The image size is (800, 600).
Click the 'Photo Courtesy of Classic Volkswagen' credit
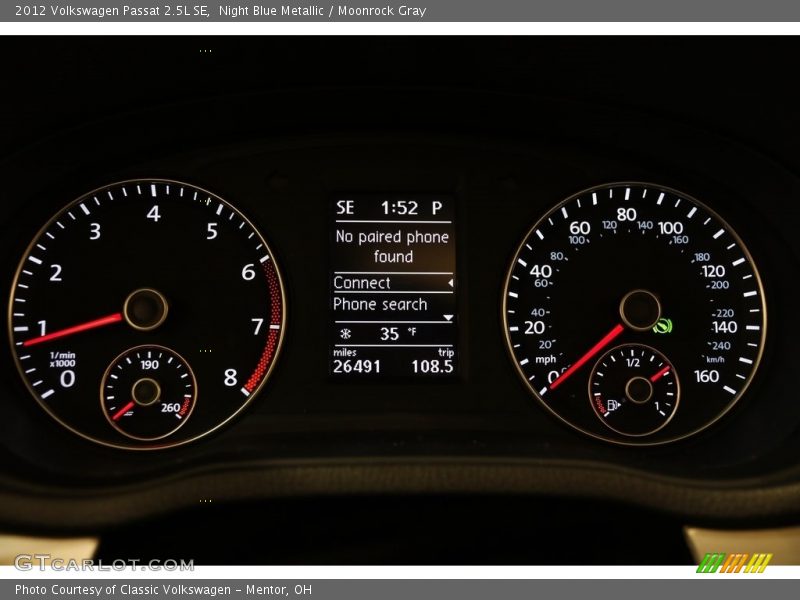pyautogui.click(x=122, y=590)
